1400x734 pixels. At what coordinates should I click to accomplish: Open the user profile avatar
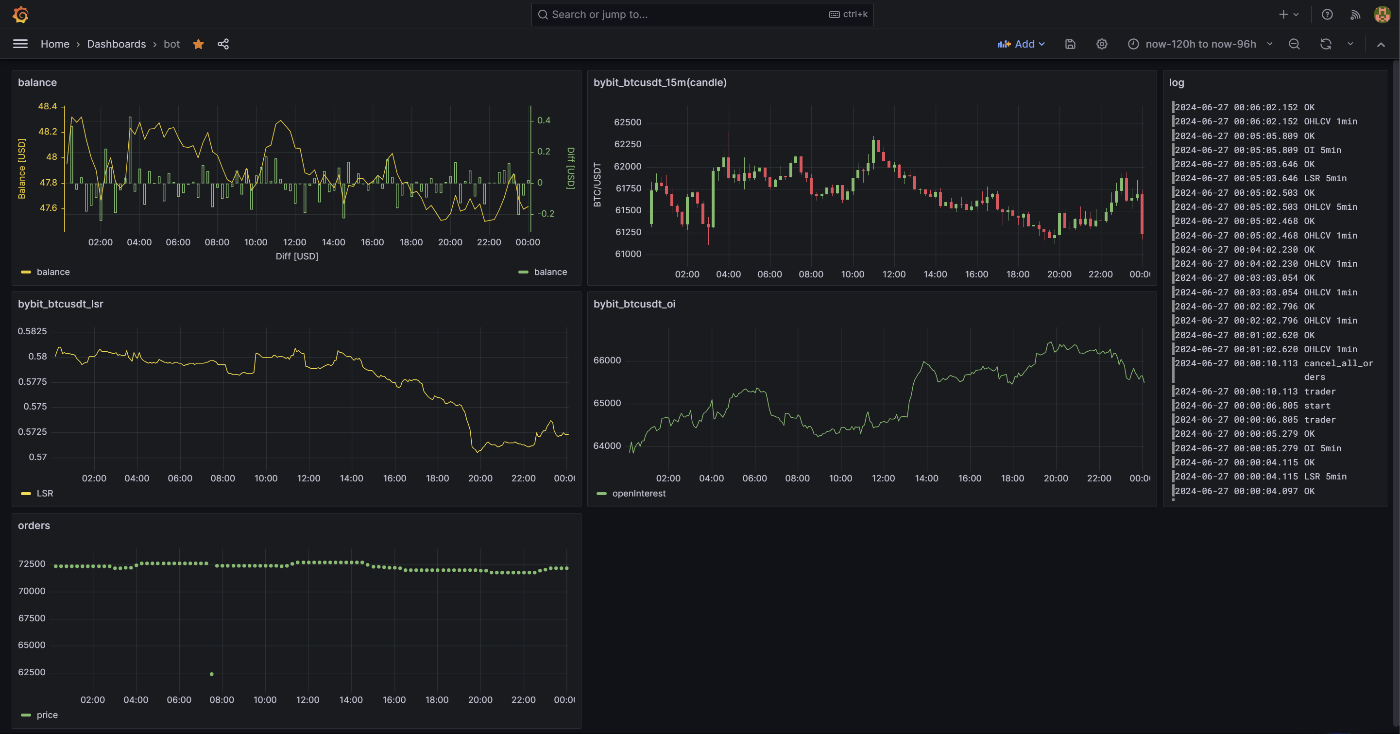tap(1382, 15)
